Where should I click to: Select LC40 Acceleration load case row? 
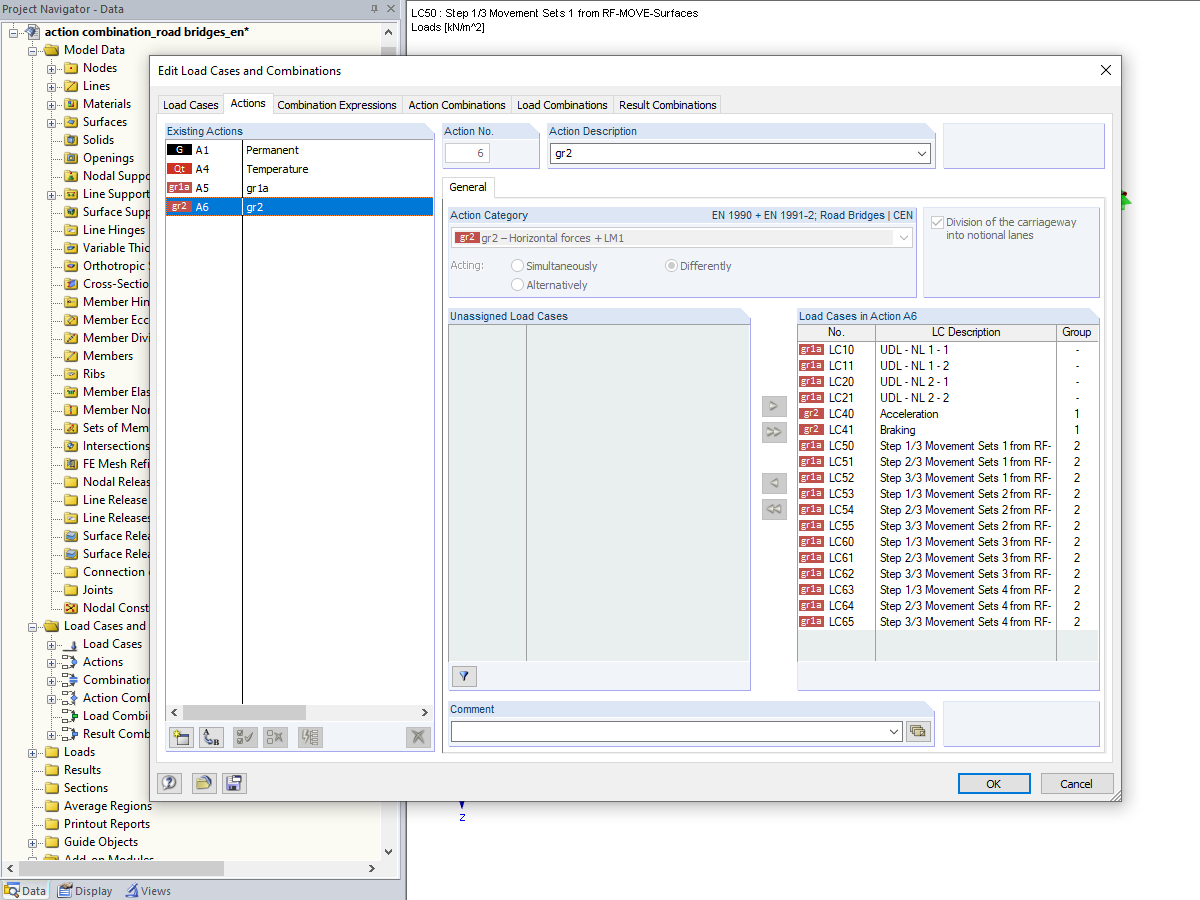(947, 414)
